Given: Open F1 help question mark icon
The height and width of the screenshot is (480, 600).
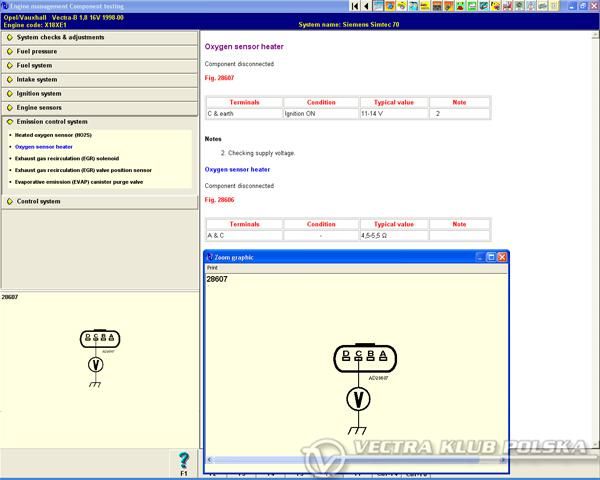Looking at the screenshot, I should click(x=184, y=464).
